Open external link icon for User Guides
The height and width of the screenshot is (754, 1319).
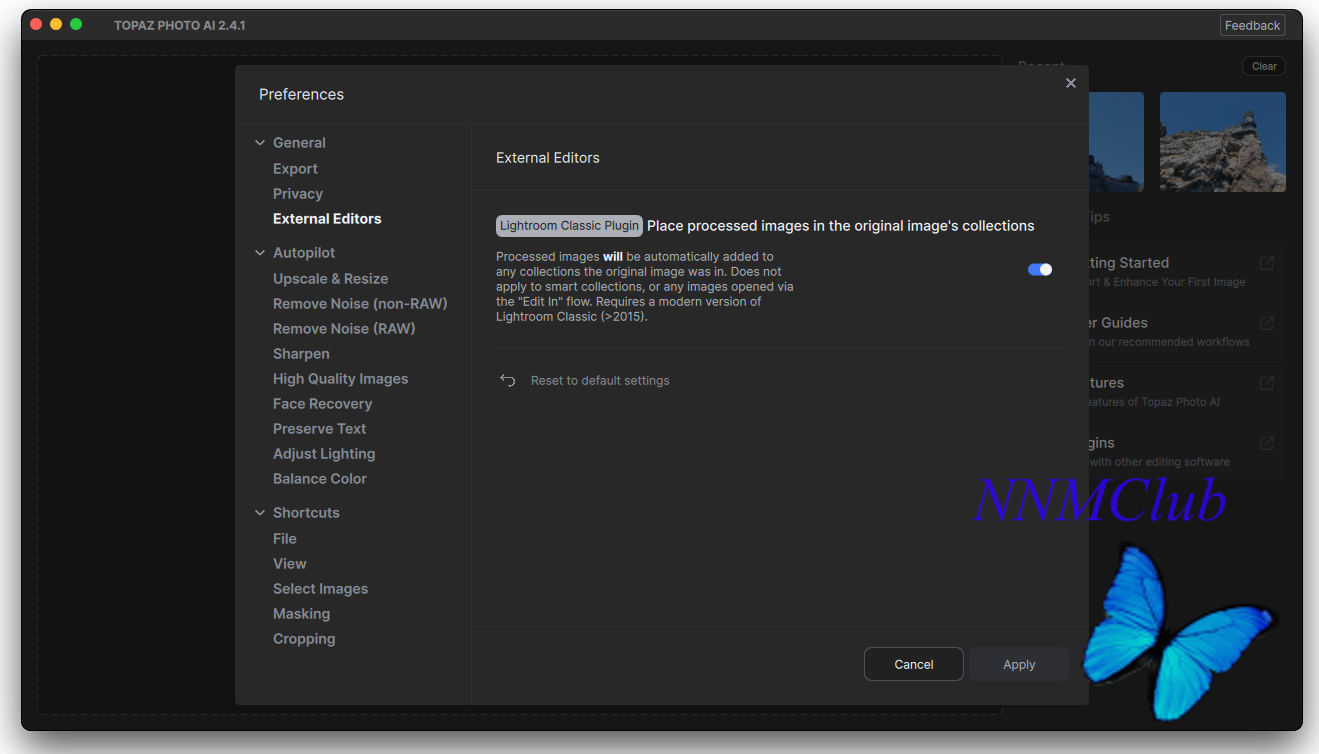pos(1267,323)
